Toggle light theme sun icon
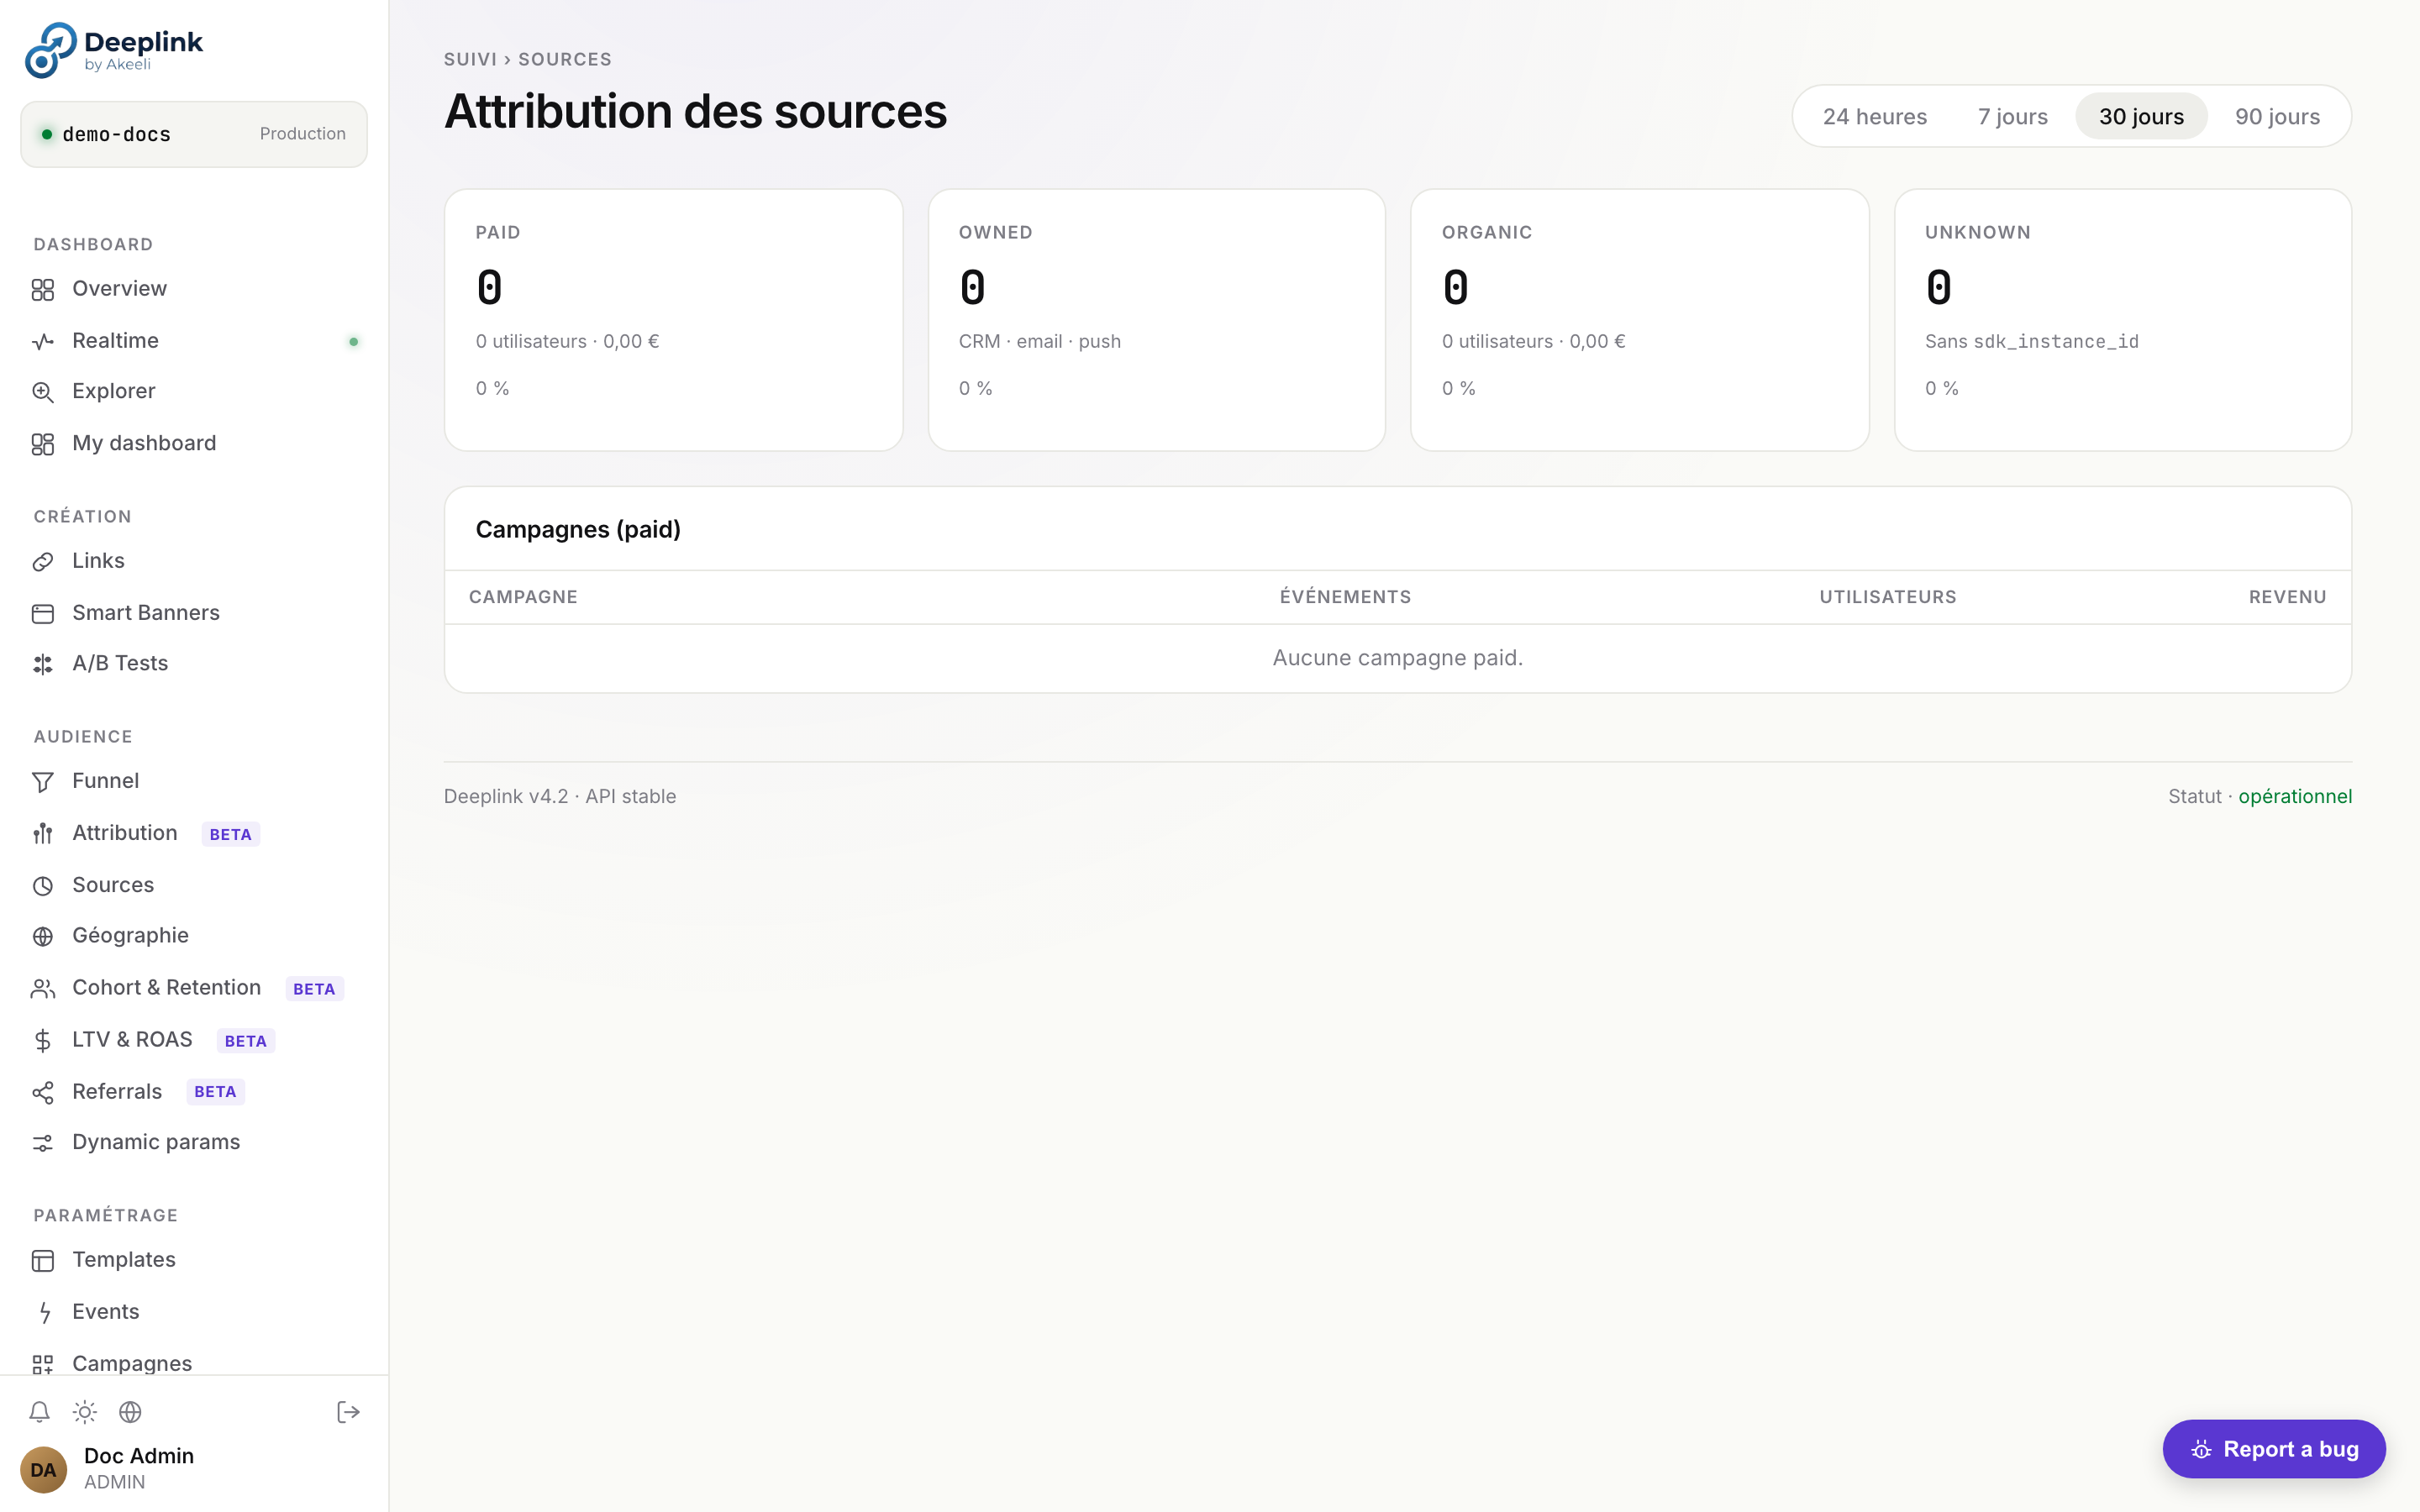The image size is (2420, 1512). tap(85, 1412)
